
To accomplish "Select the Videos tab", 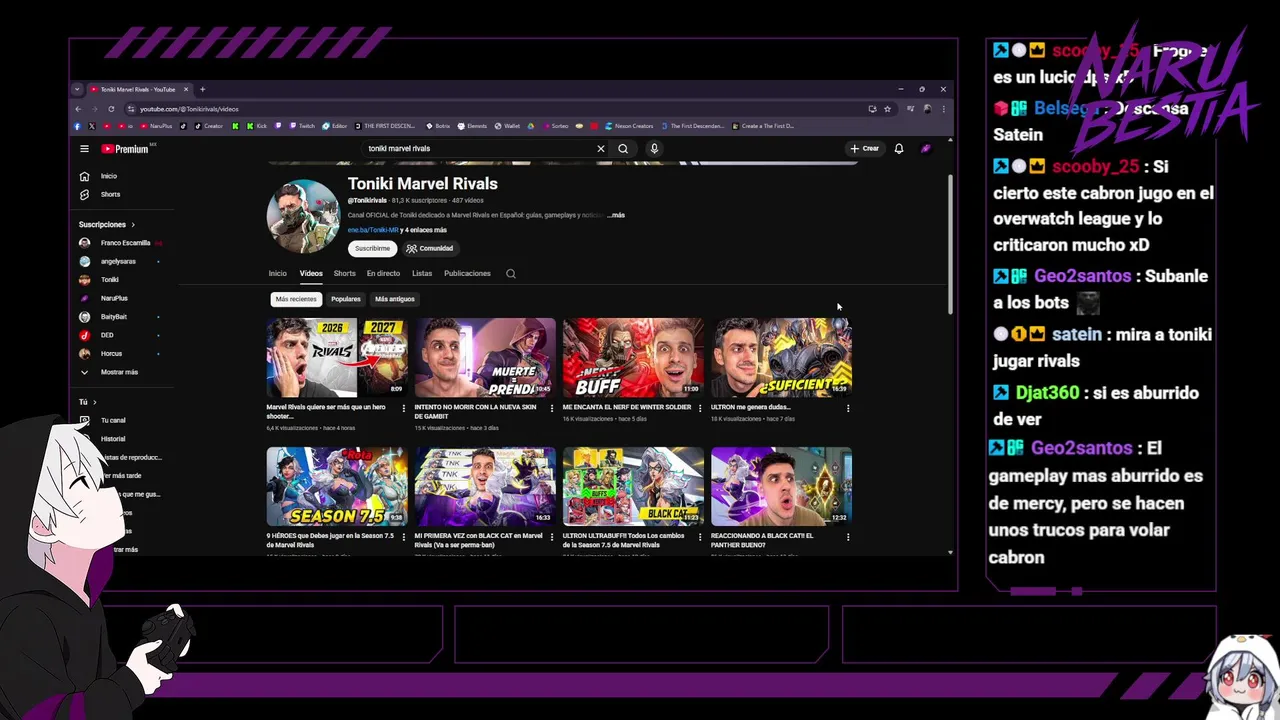I will pyautogui.click(x=311, y=273).
